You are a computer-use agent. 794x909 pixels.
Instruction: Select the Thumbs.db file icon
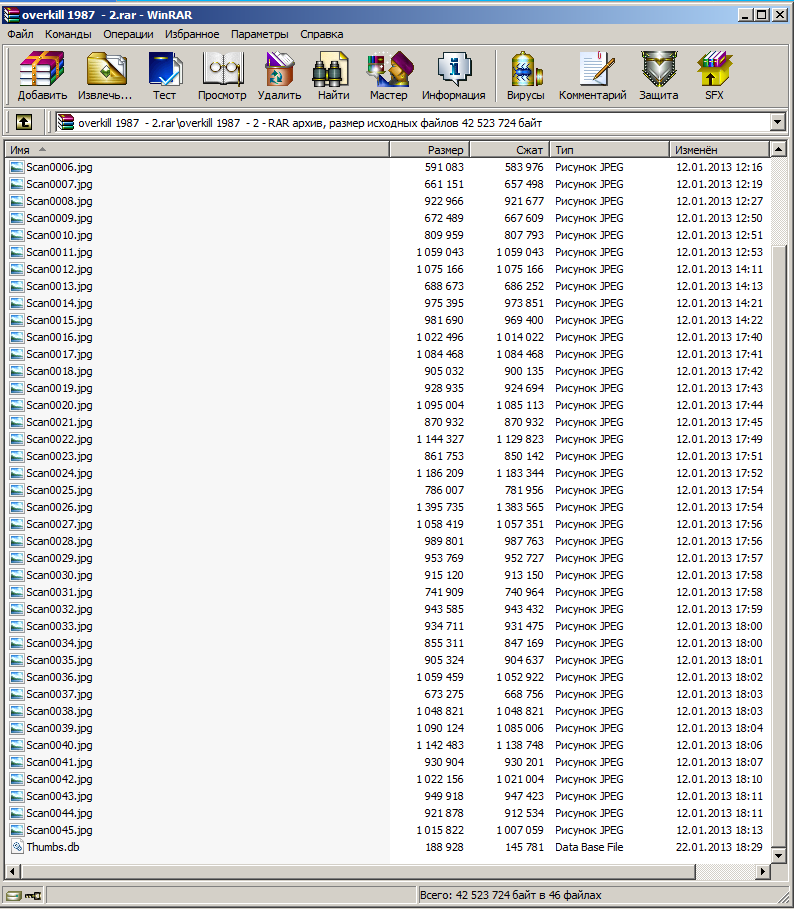click(17, 847)
